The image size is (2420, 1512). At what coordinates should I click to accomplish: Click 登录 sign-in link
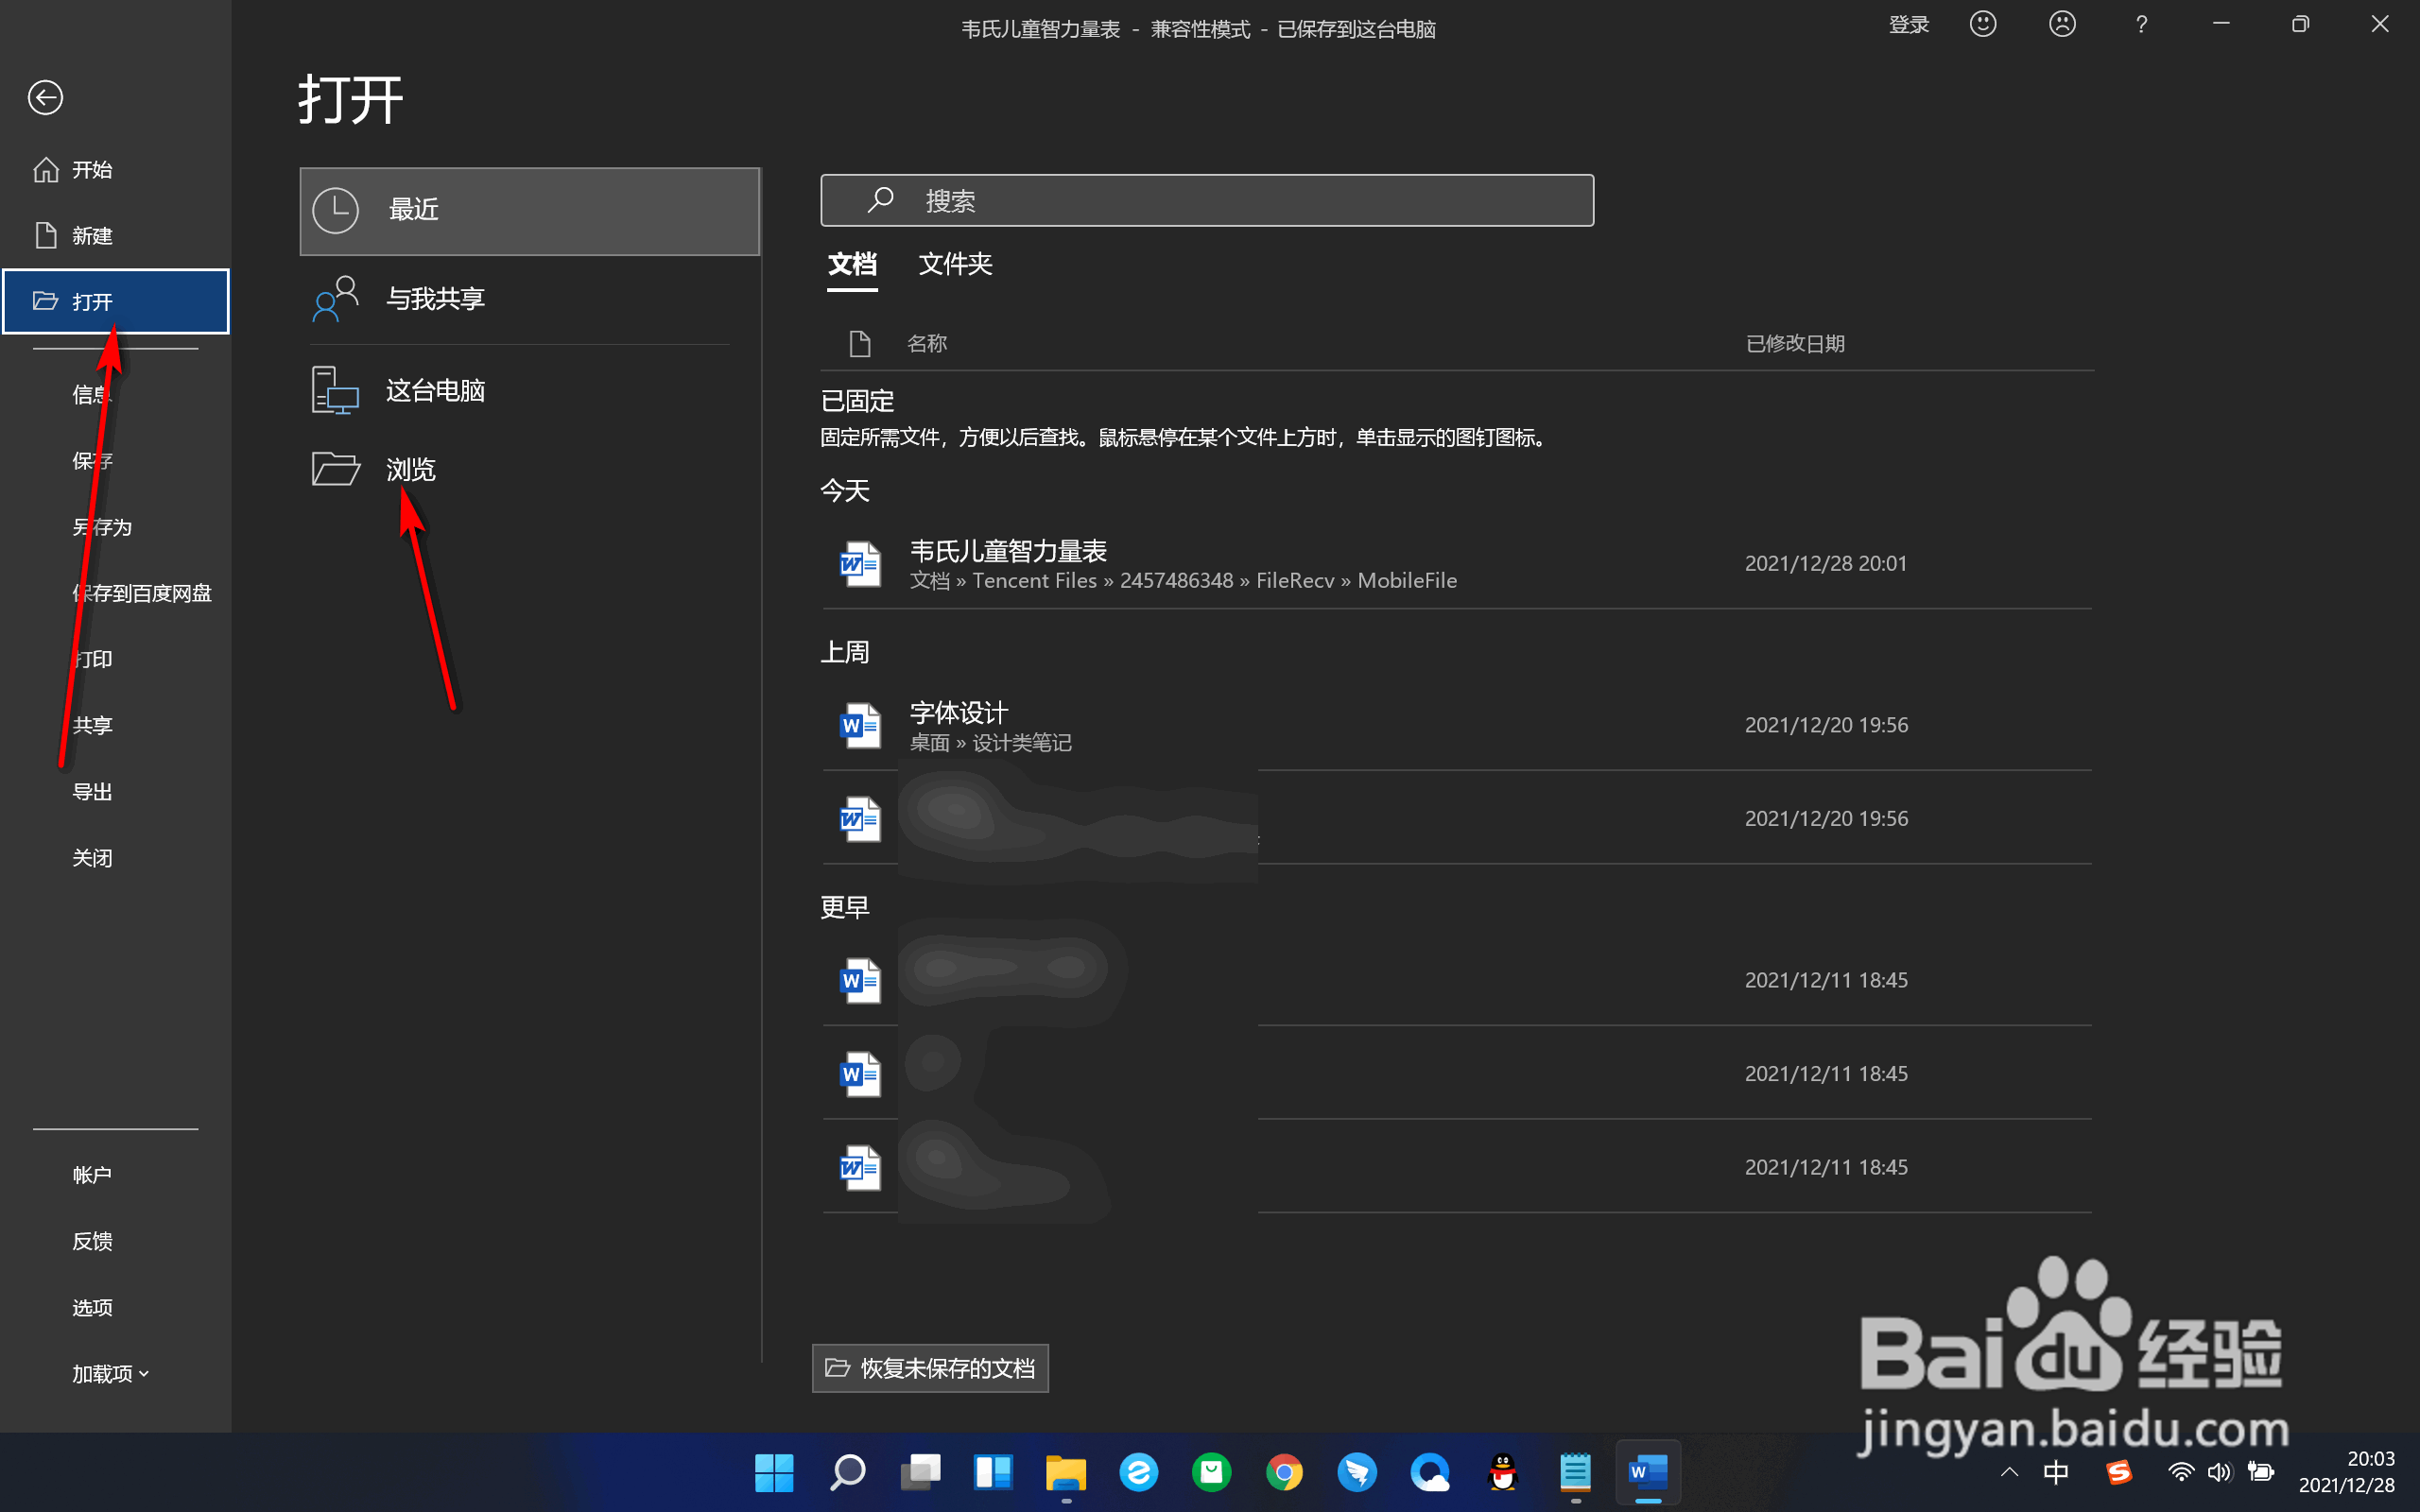click(x=1908, y=24)
